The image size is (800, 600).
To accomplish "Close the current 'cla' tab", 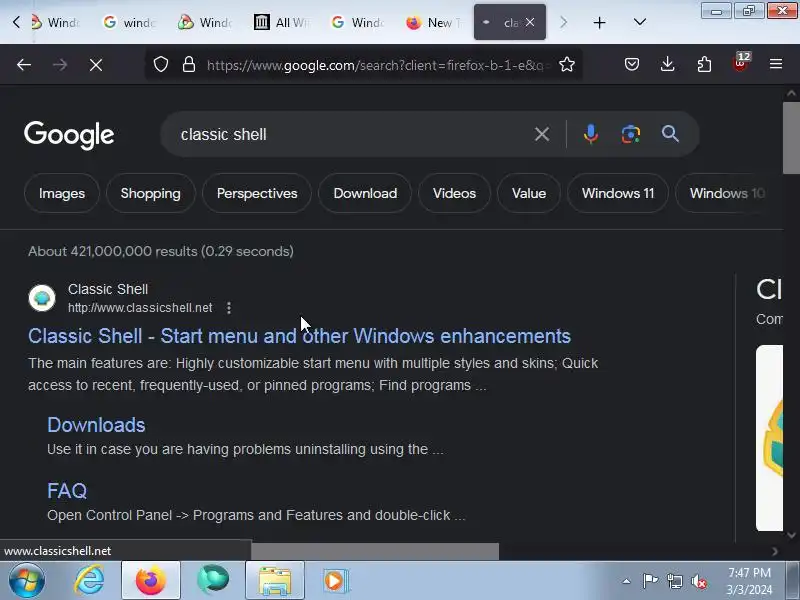I will pos(530,22).
